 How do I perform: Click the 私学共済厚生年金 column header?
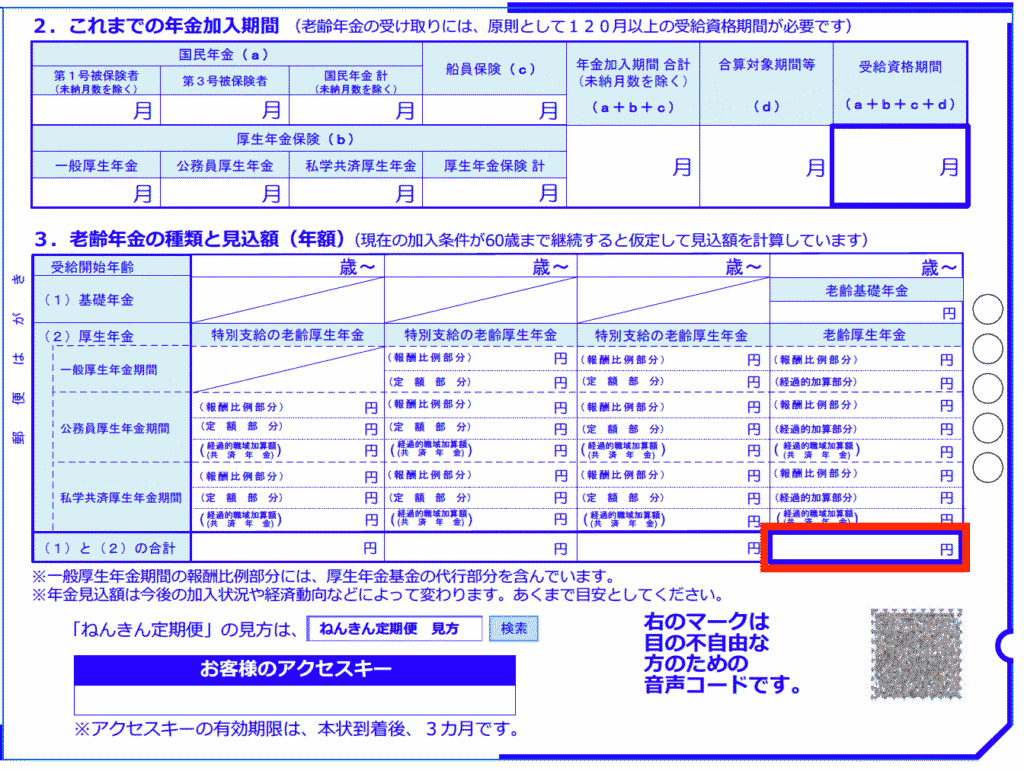click(x=356, y=166)
